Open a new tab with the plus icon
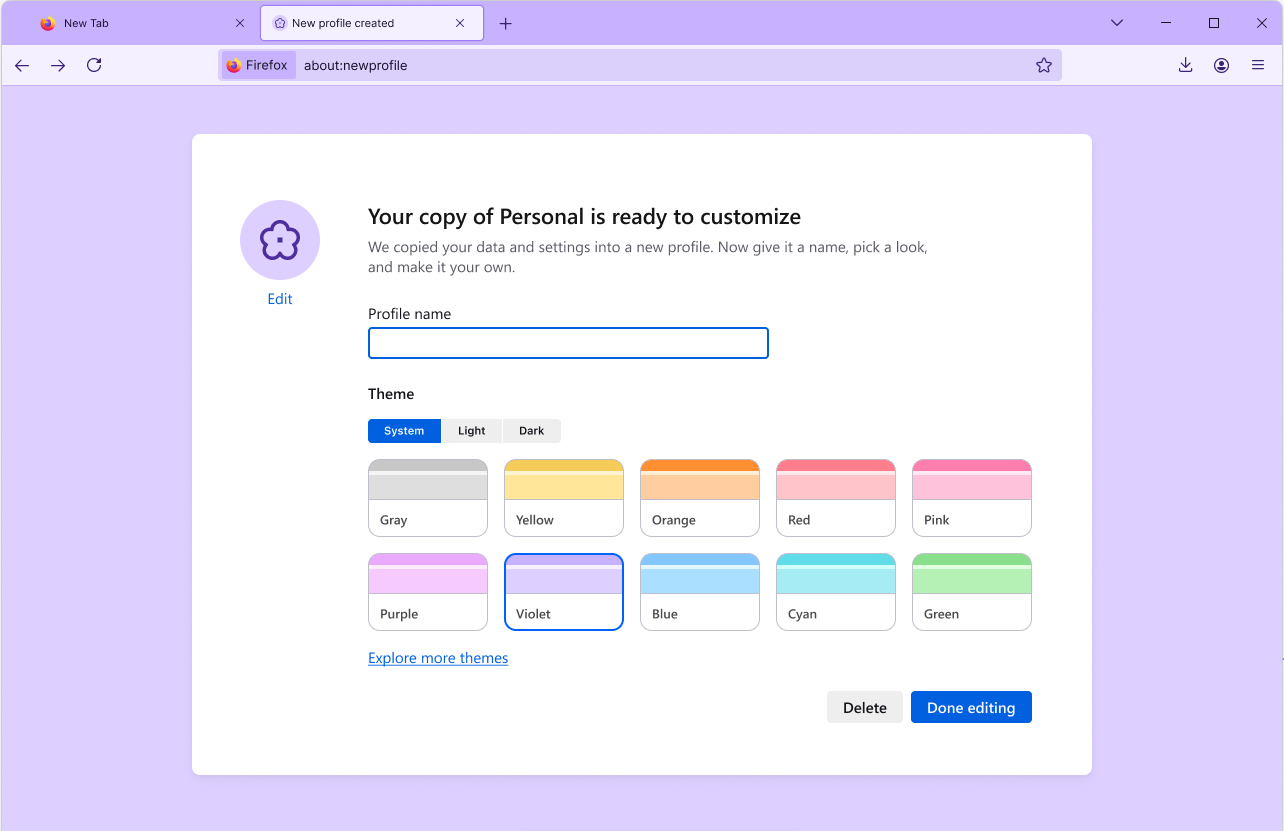This screenshot has height=831, width=1284. pyautogui.click(x=505, y=23)
